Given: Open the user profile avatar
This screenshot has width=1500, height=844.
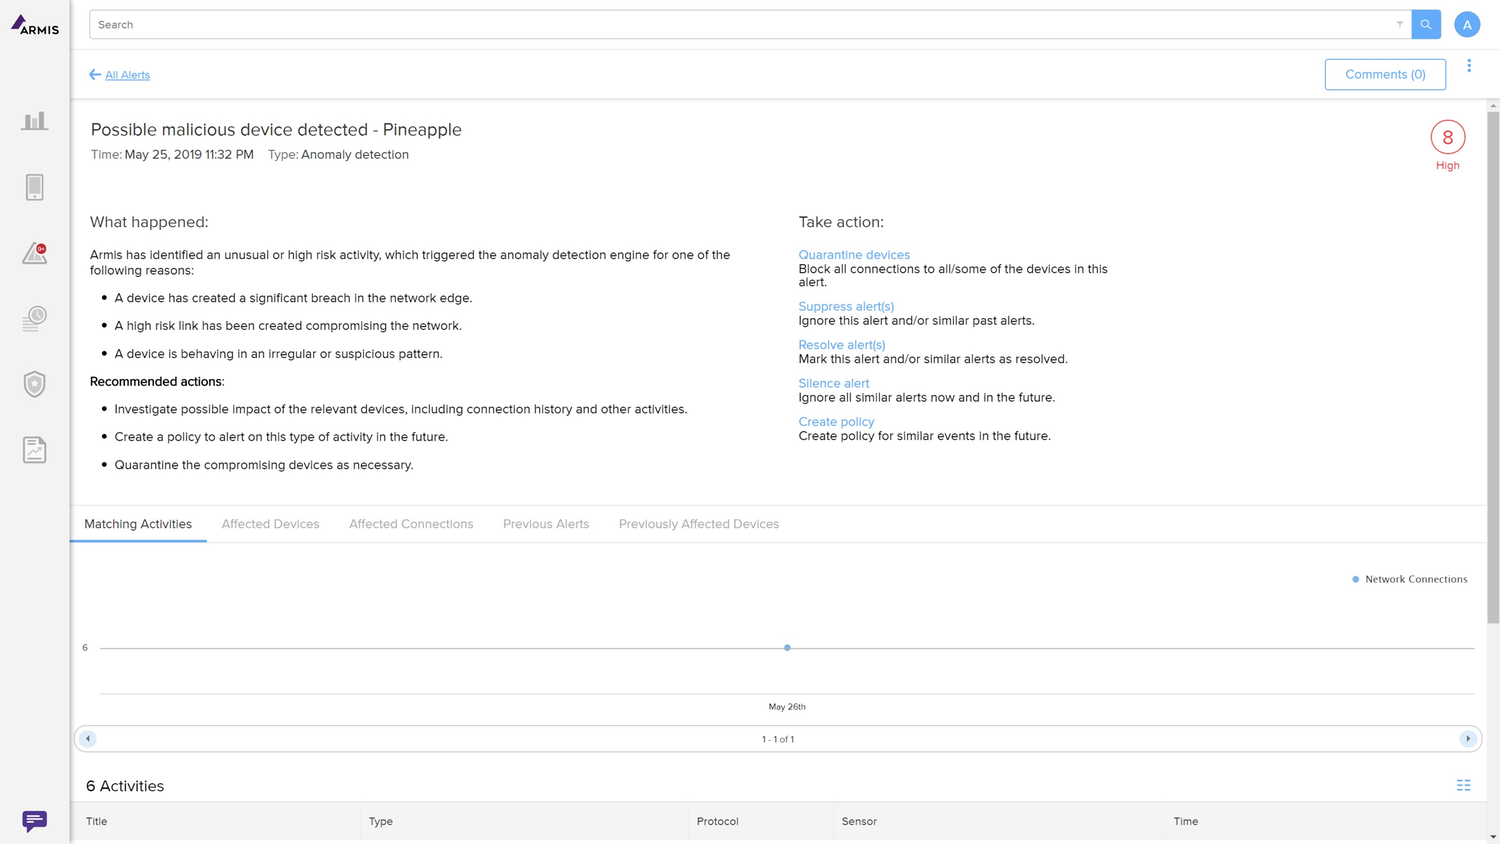Looking at the screenshot, I should coord(1467,24).
